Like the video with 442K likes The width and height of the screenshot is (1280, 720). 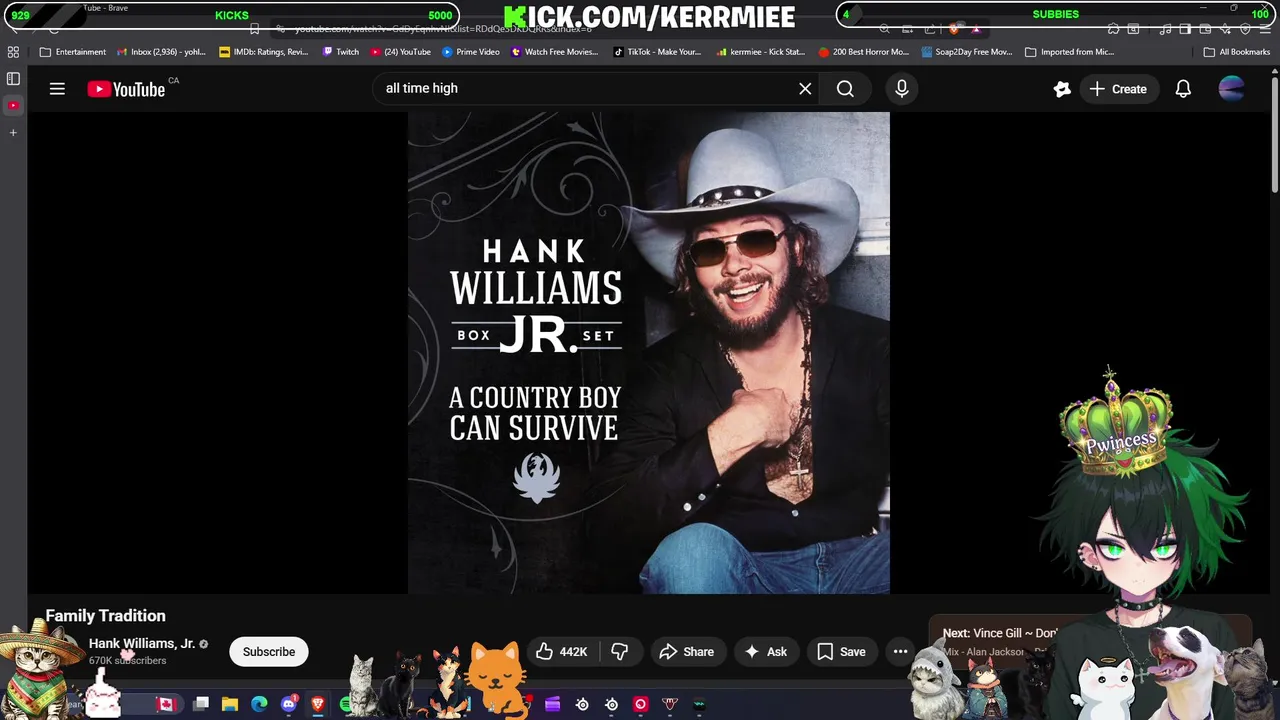pos(561,652)
